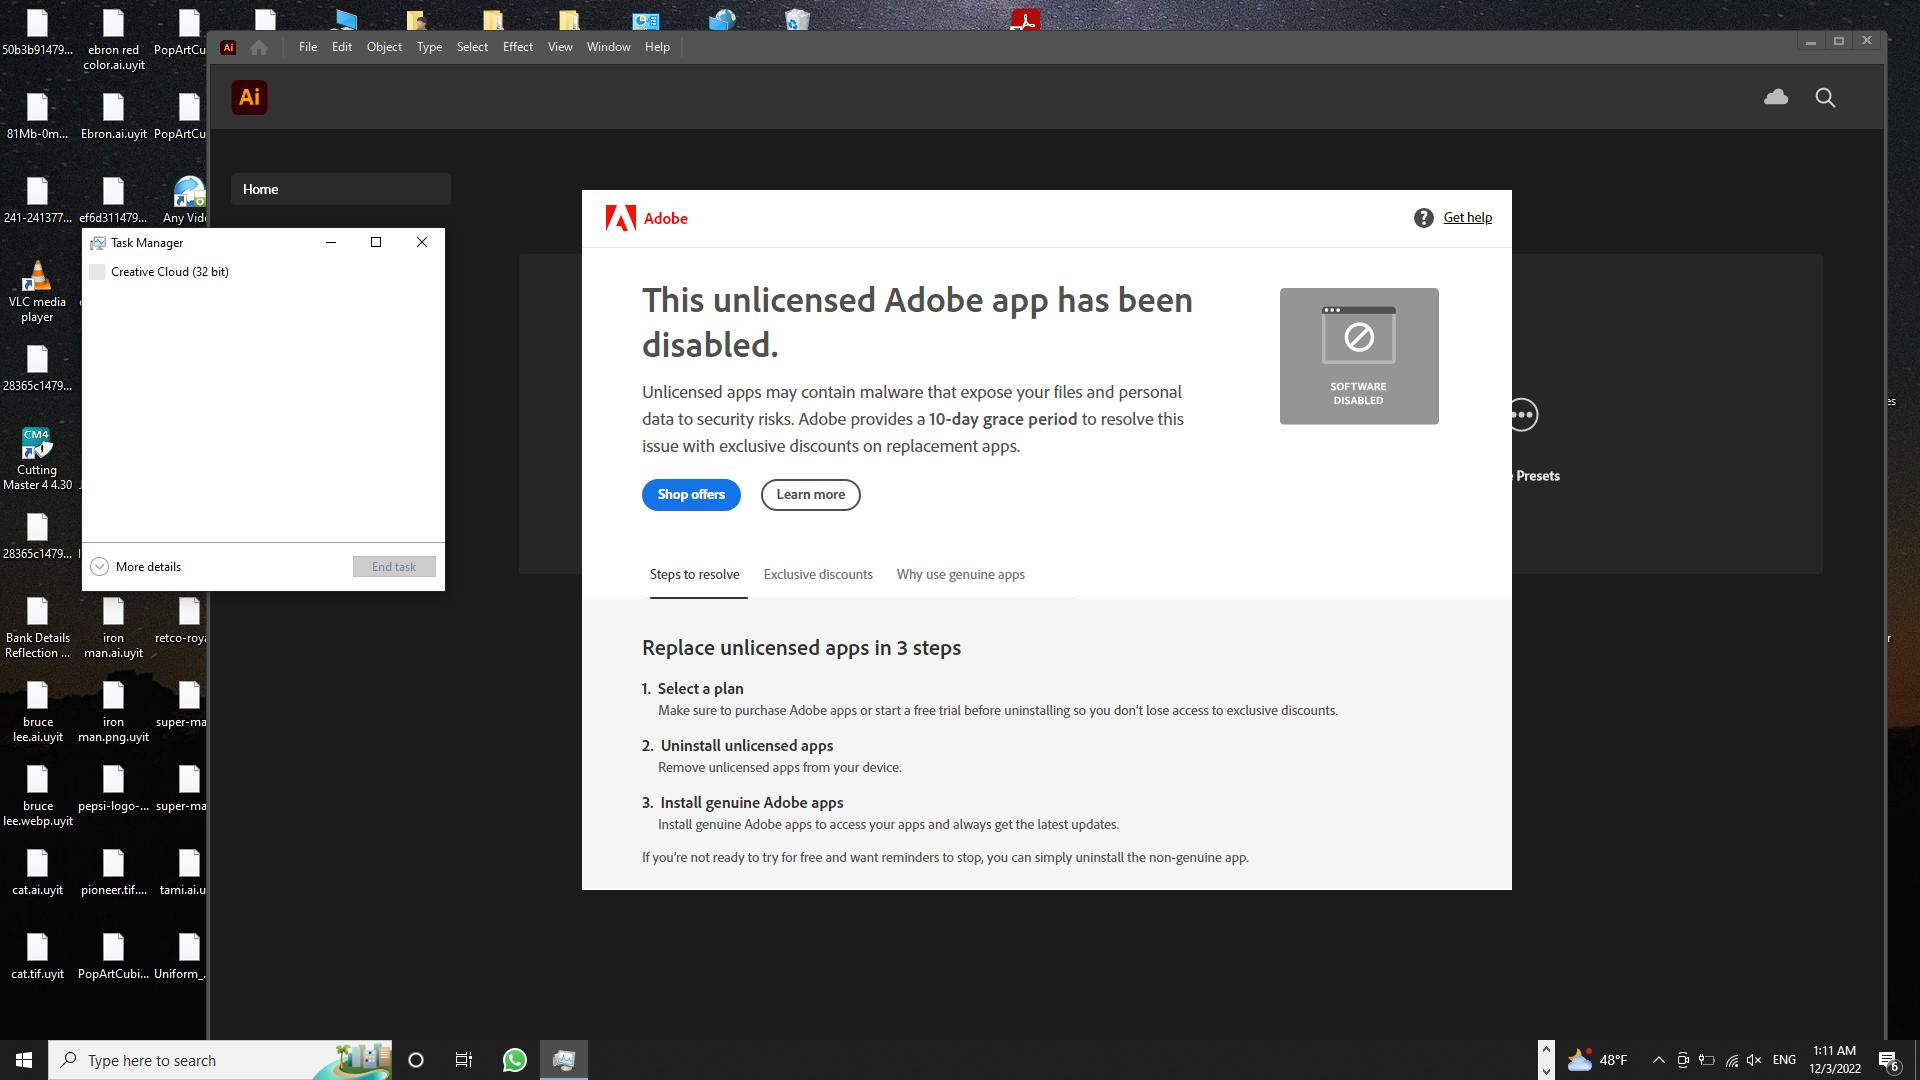
Task: Open the cloud sync status icon
Action: pos(1776,97)
